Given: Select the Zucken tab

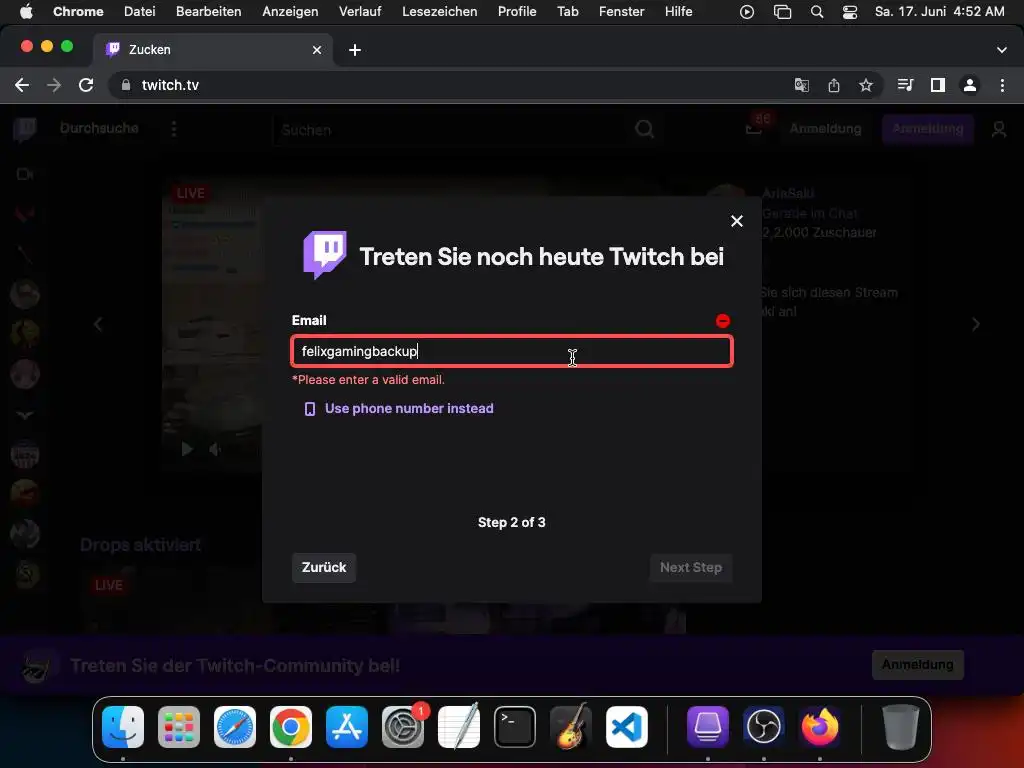Looking at the screenshot, I should (212, 50).
